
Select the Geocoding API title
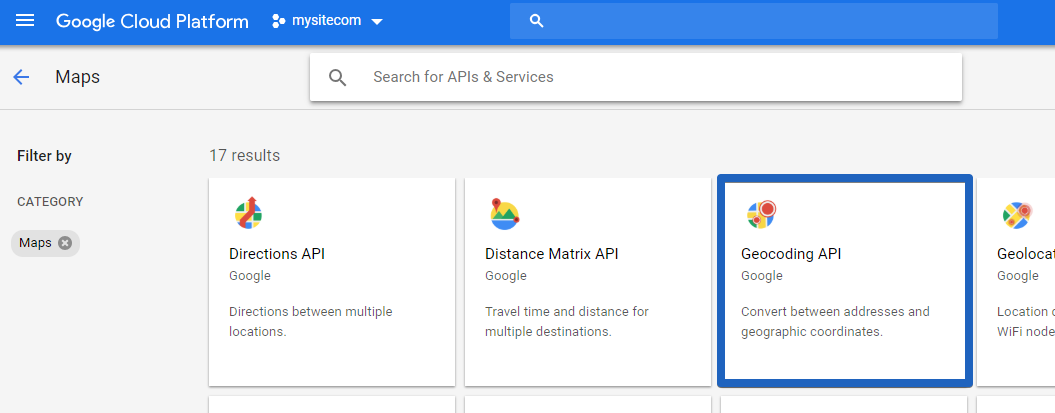click(791, 254)
